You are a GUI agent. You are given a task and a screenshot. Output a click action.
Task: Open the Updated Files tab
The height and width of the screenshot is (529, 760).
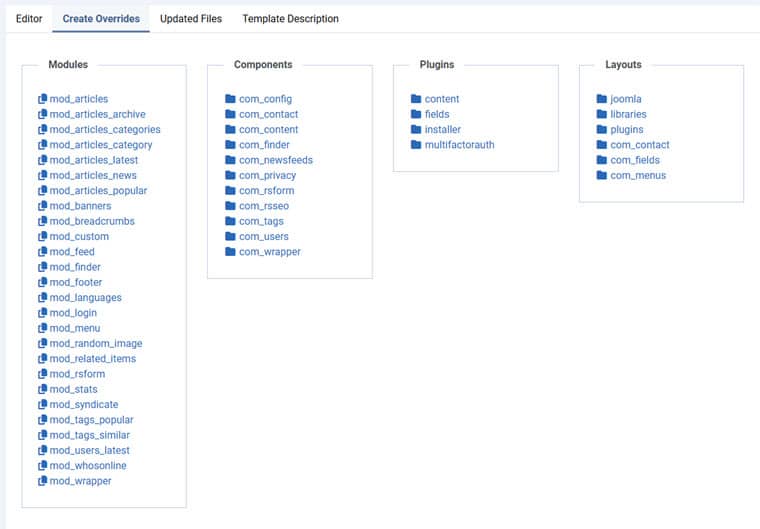point(191,18)
